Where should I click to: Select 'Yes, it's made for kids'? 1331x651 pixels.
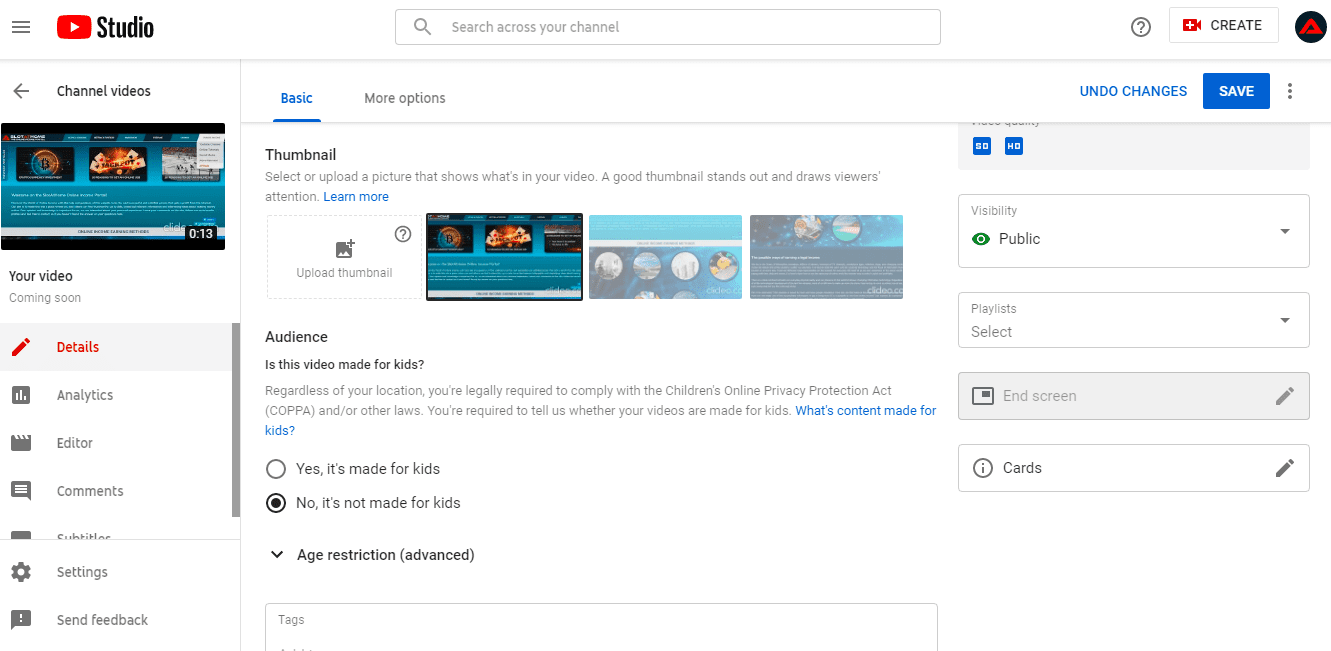click(x=276, y=469)
